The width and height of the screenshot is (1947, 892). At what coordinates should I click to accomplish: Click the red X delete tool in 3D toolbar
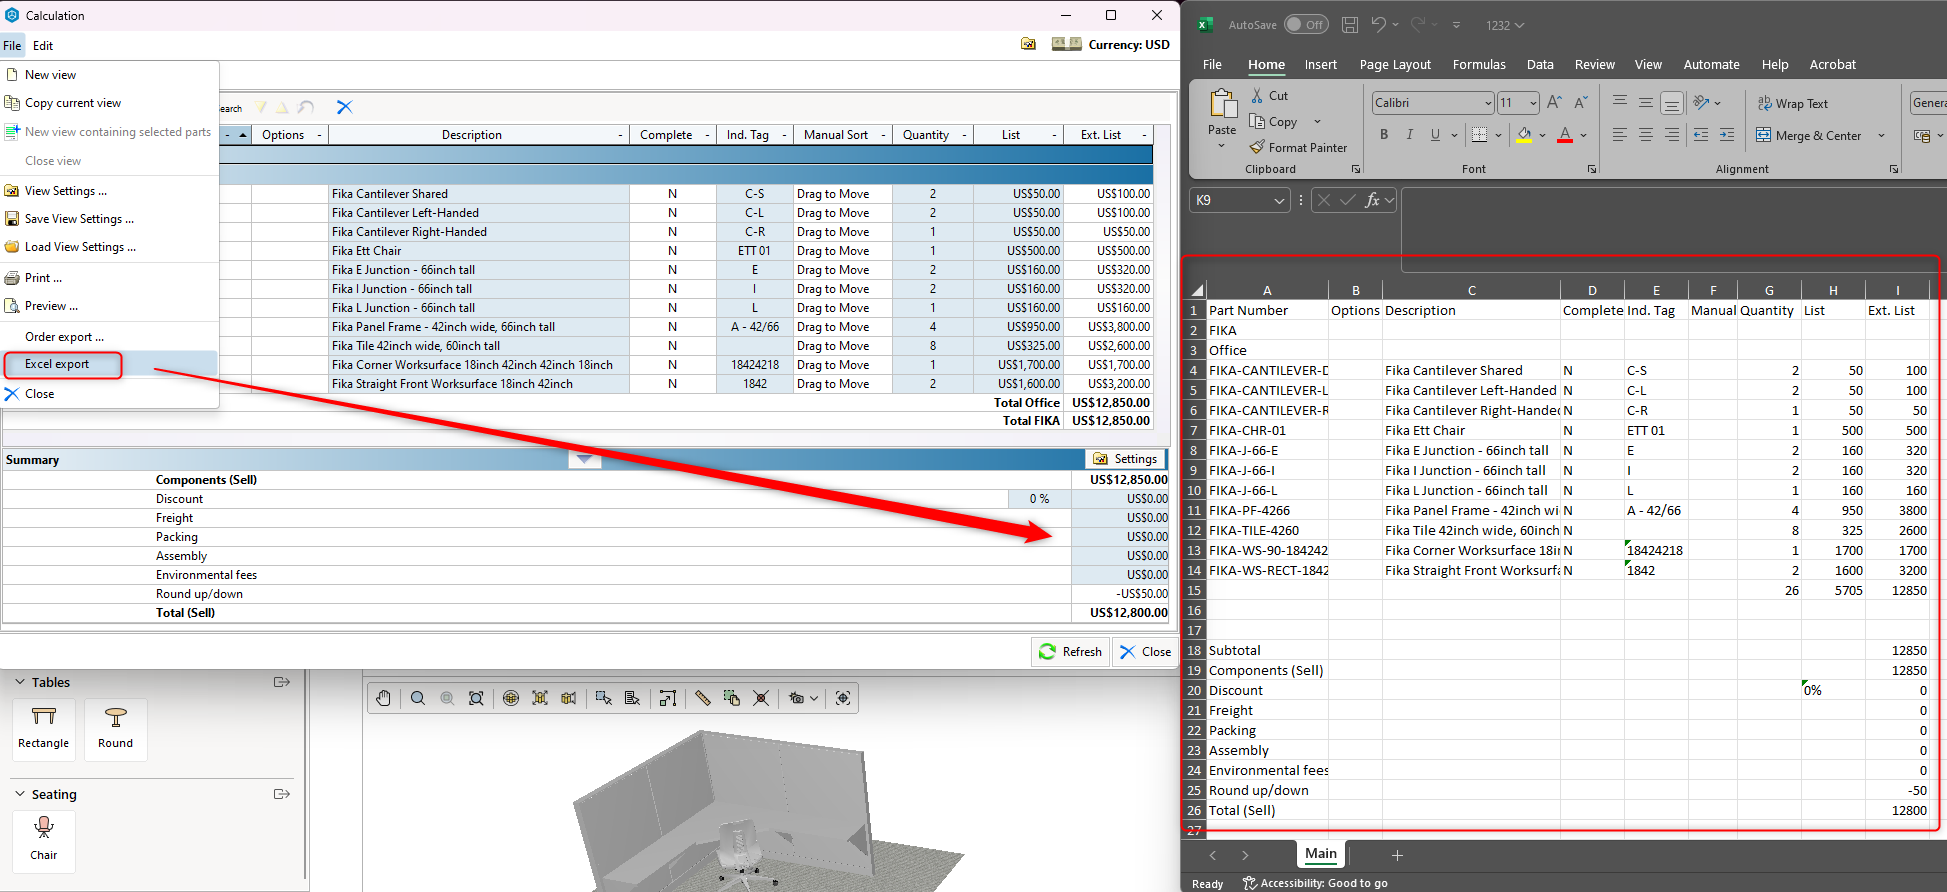761,698
